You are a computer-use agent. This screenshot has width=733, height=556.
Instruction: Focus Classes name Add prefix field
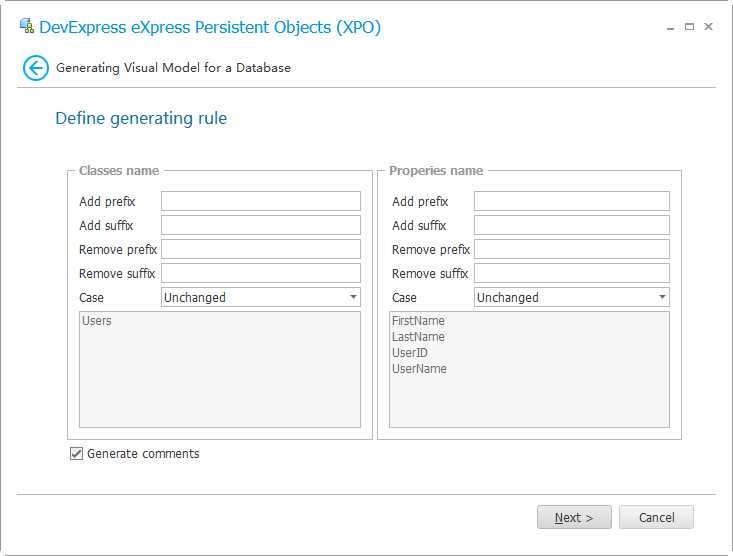(260, 201)
